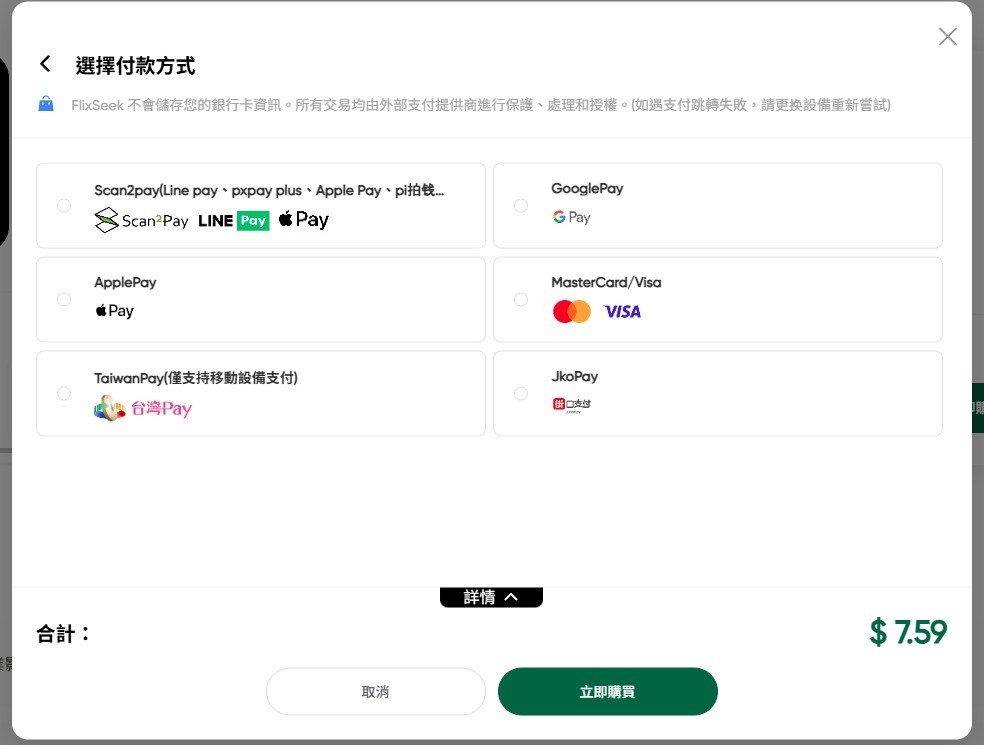Close the payment method dialog
This screenshot has height=745, width=984.
(x=947, y=36)
